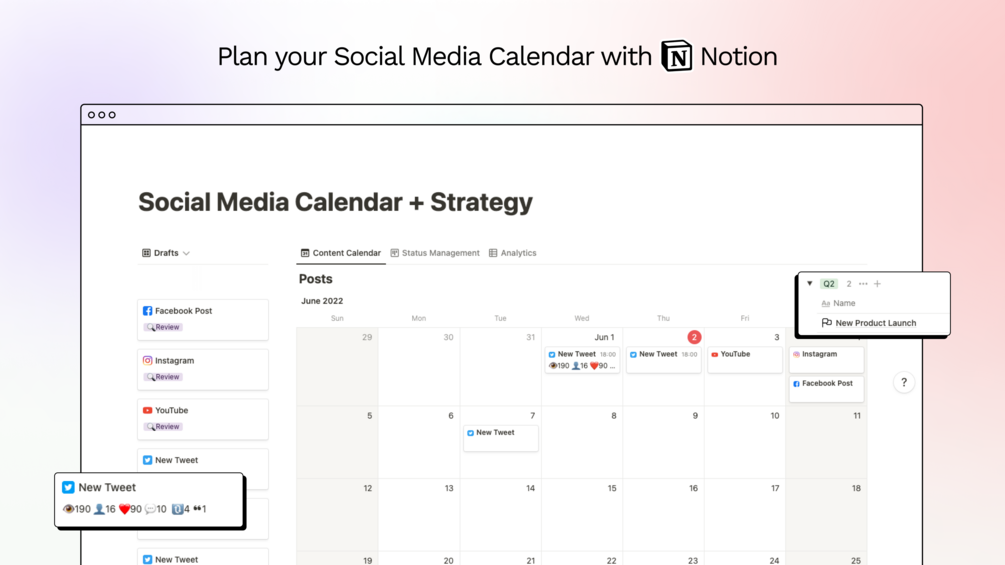Viewport: 1005px width, 565px height.
Task: Open the help question mark button
Action: point(904,382)
